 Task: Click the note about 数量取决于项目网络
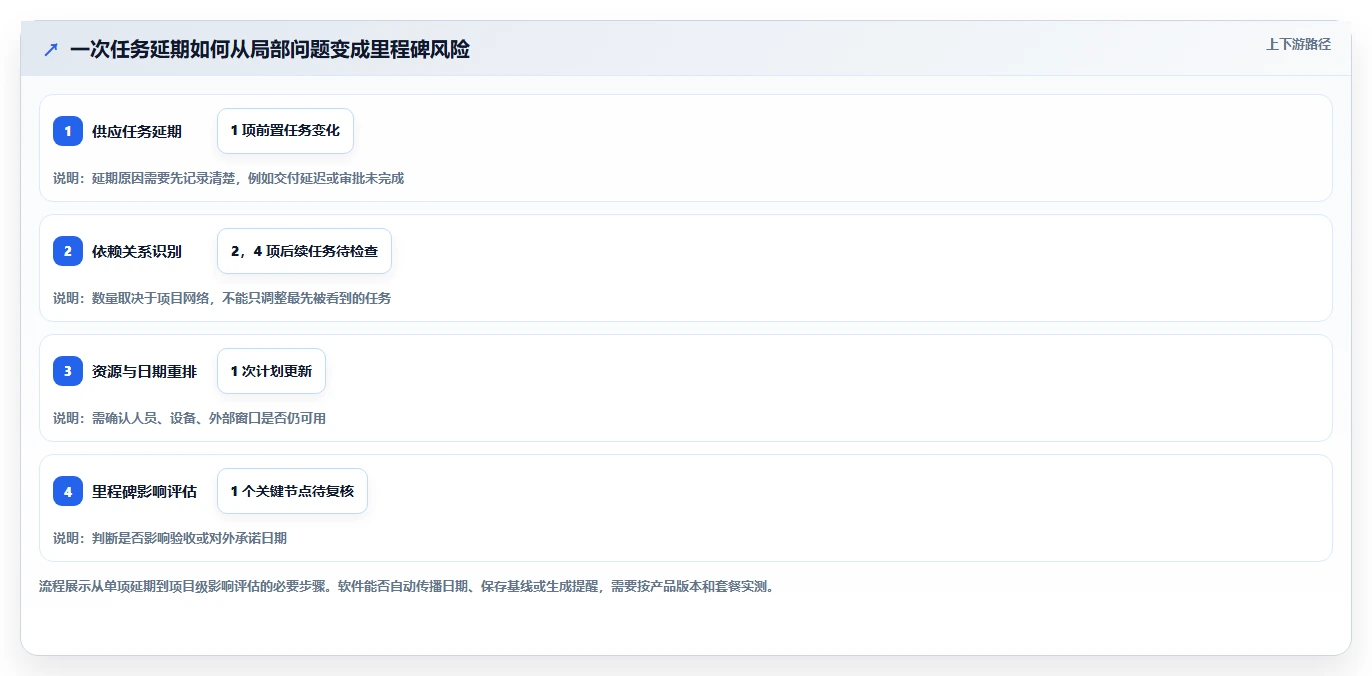222,298
